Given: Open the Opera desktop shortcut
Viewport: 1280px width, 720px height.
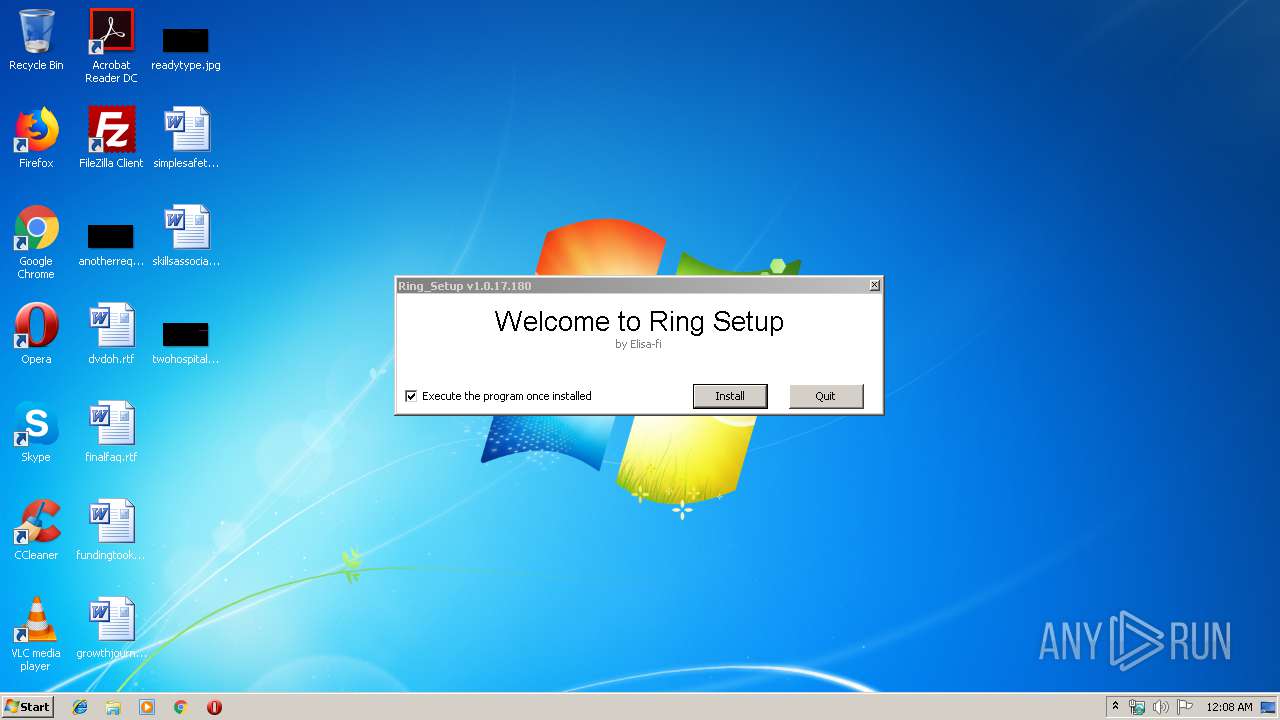Looking at the screenshot, I should coord(36,334).
